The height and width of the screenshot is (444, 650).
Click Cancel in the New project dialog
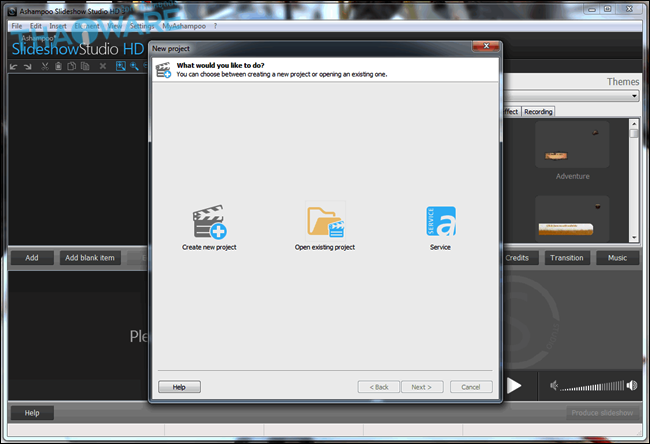(x=471, y=387)
